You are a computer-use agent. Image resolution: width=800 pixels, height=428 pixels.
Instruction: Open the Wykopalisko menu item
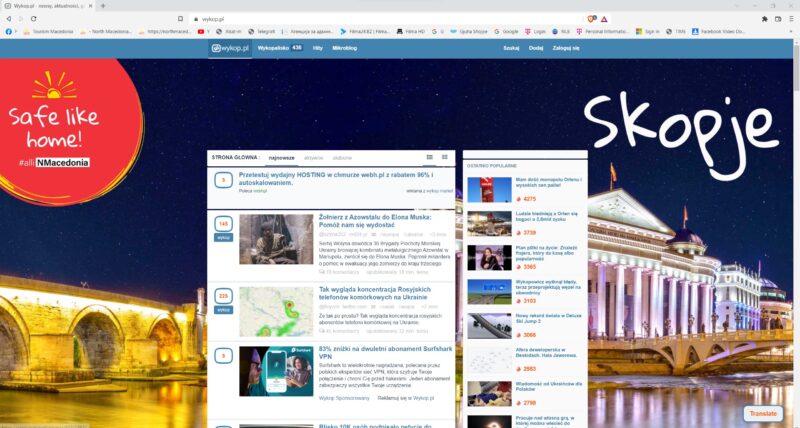point(279,48)
